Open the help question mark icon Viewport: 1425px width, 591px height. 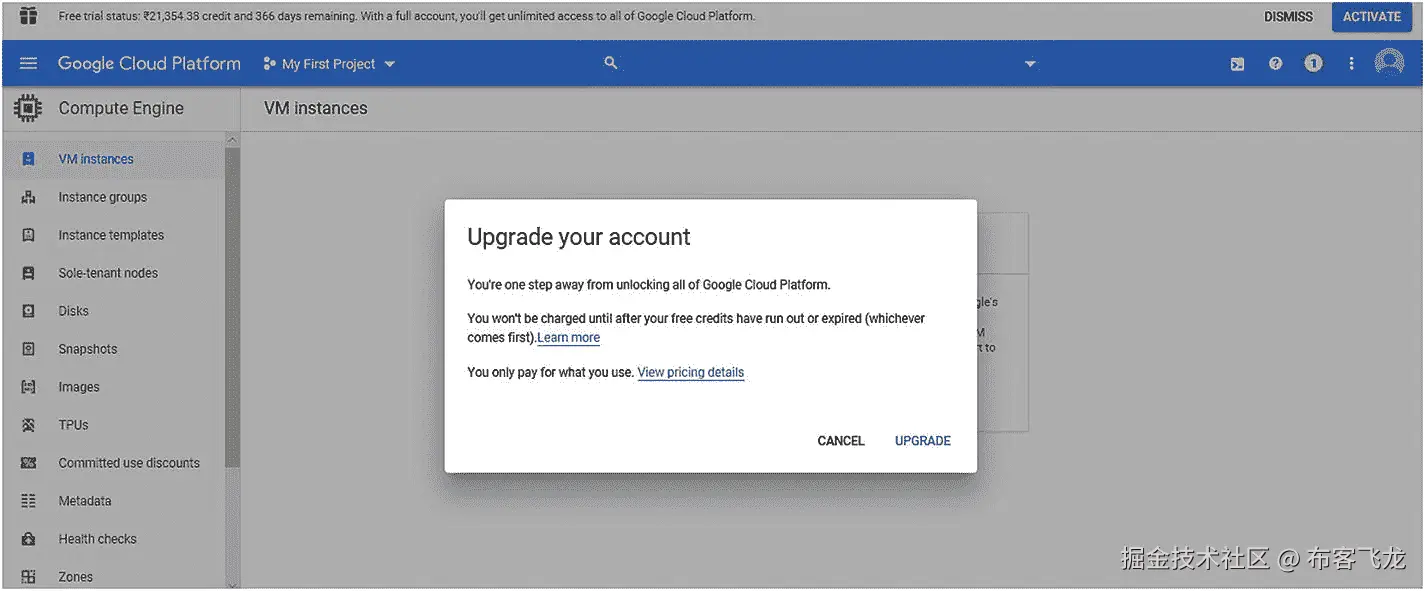point(1275,63)
